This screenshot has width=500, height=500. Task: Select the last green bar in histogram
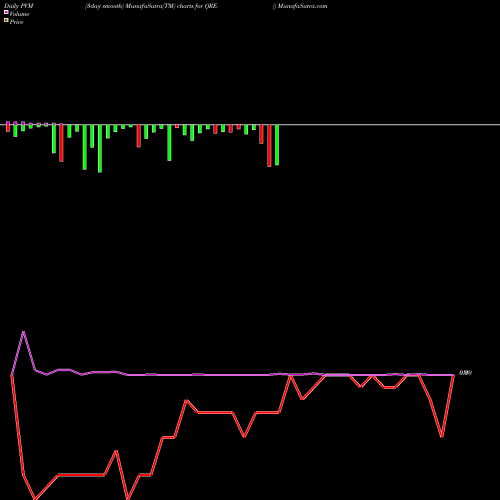tap(277, 145)
